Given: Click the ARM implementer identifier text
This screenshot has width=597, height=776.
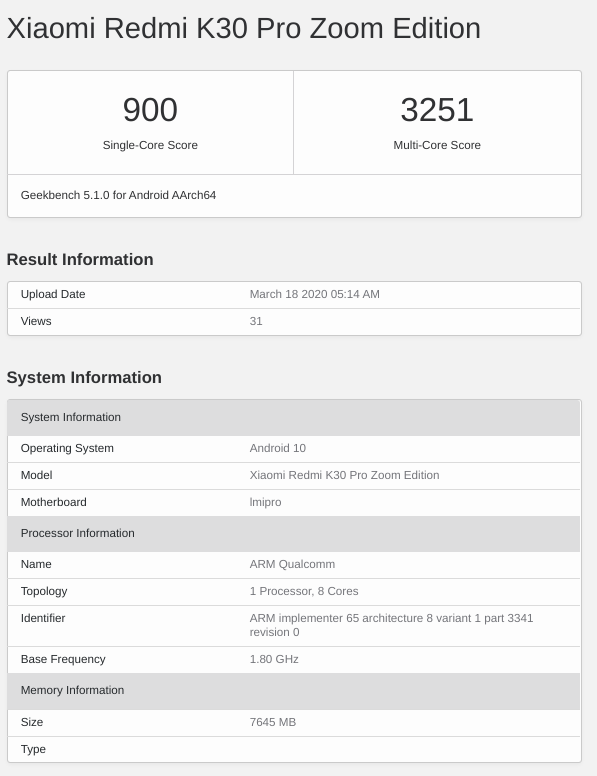Looking at the screenshot, I should (x=391, y=625).
